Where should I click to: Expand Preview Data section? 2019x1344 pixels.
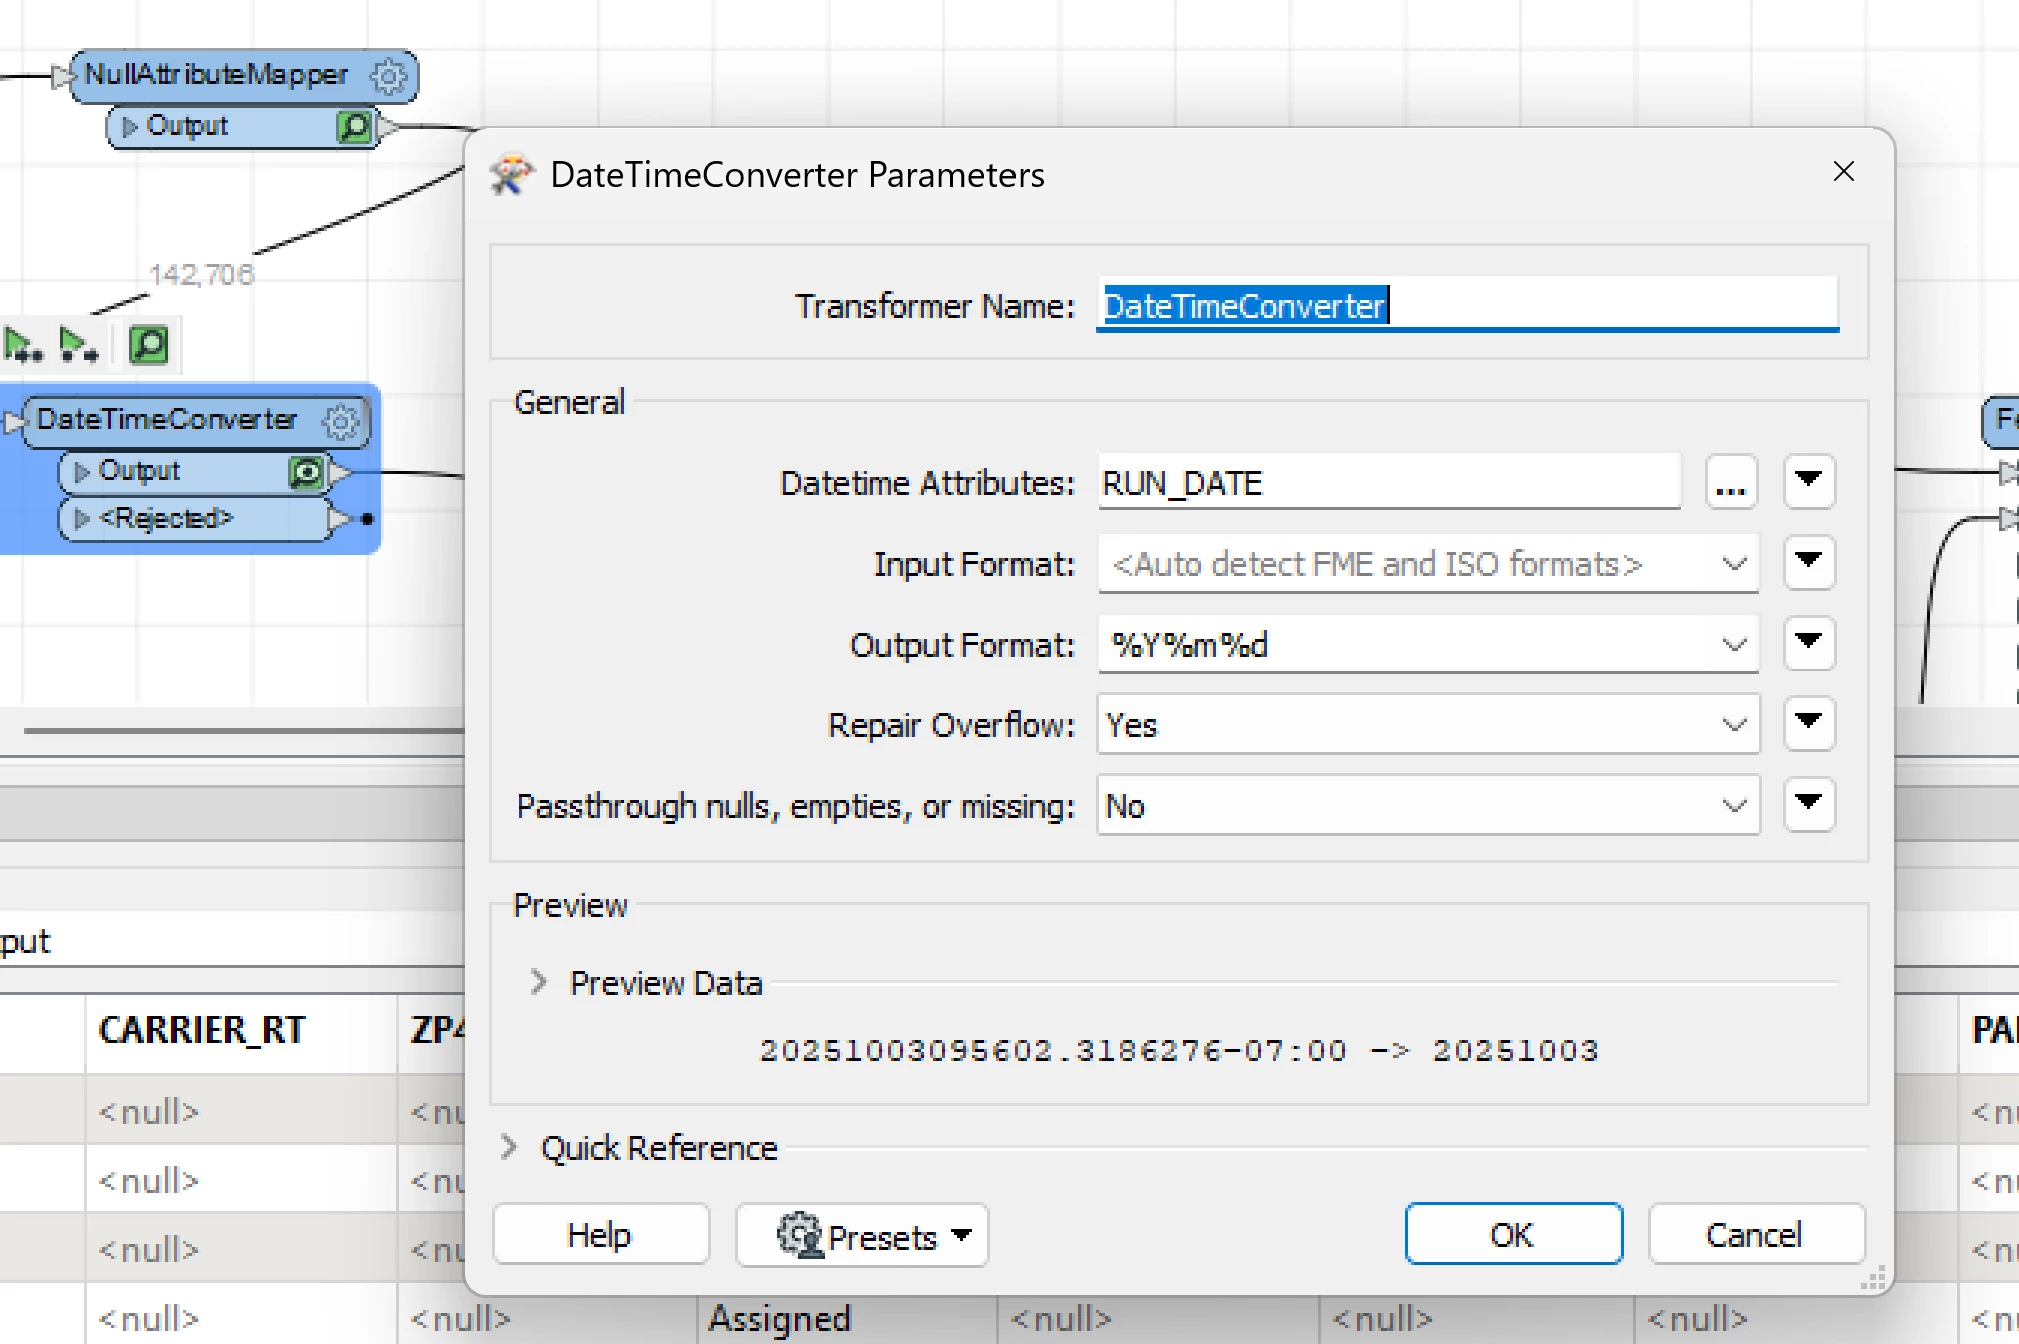[x=539, y=982]
